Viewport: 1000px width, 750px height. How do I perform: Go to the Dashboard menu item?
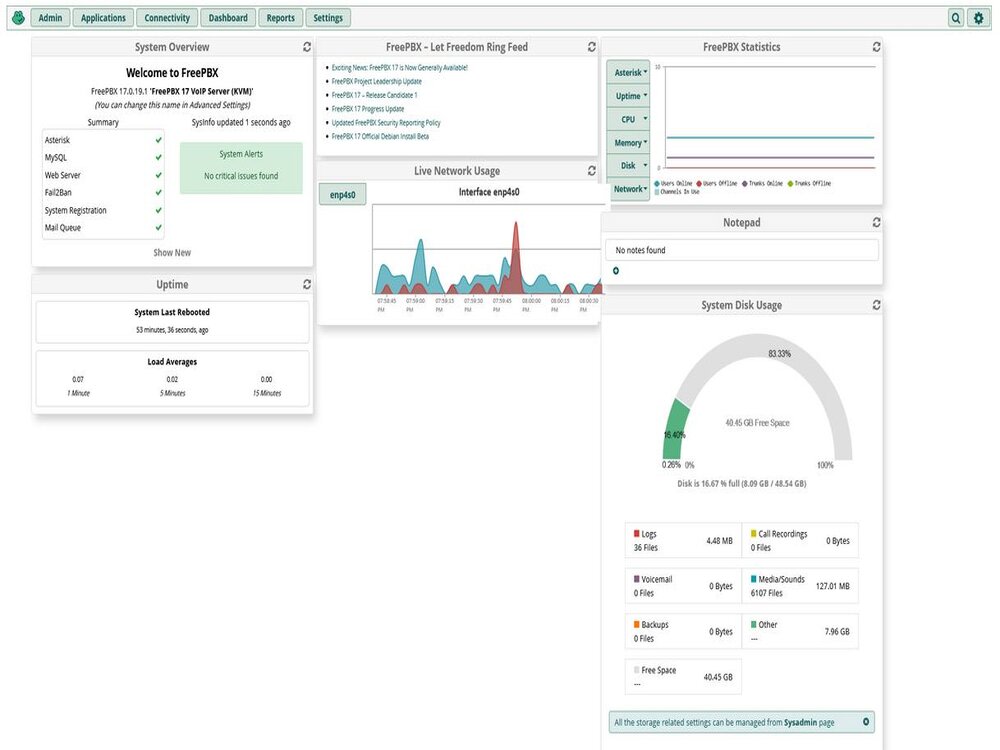click(228, 18)
